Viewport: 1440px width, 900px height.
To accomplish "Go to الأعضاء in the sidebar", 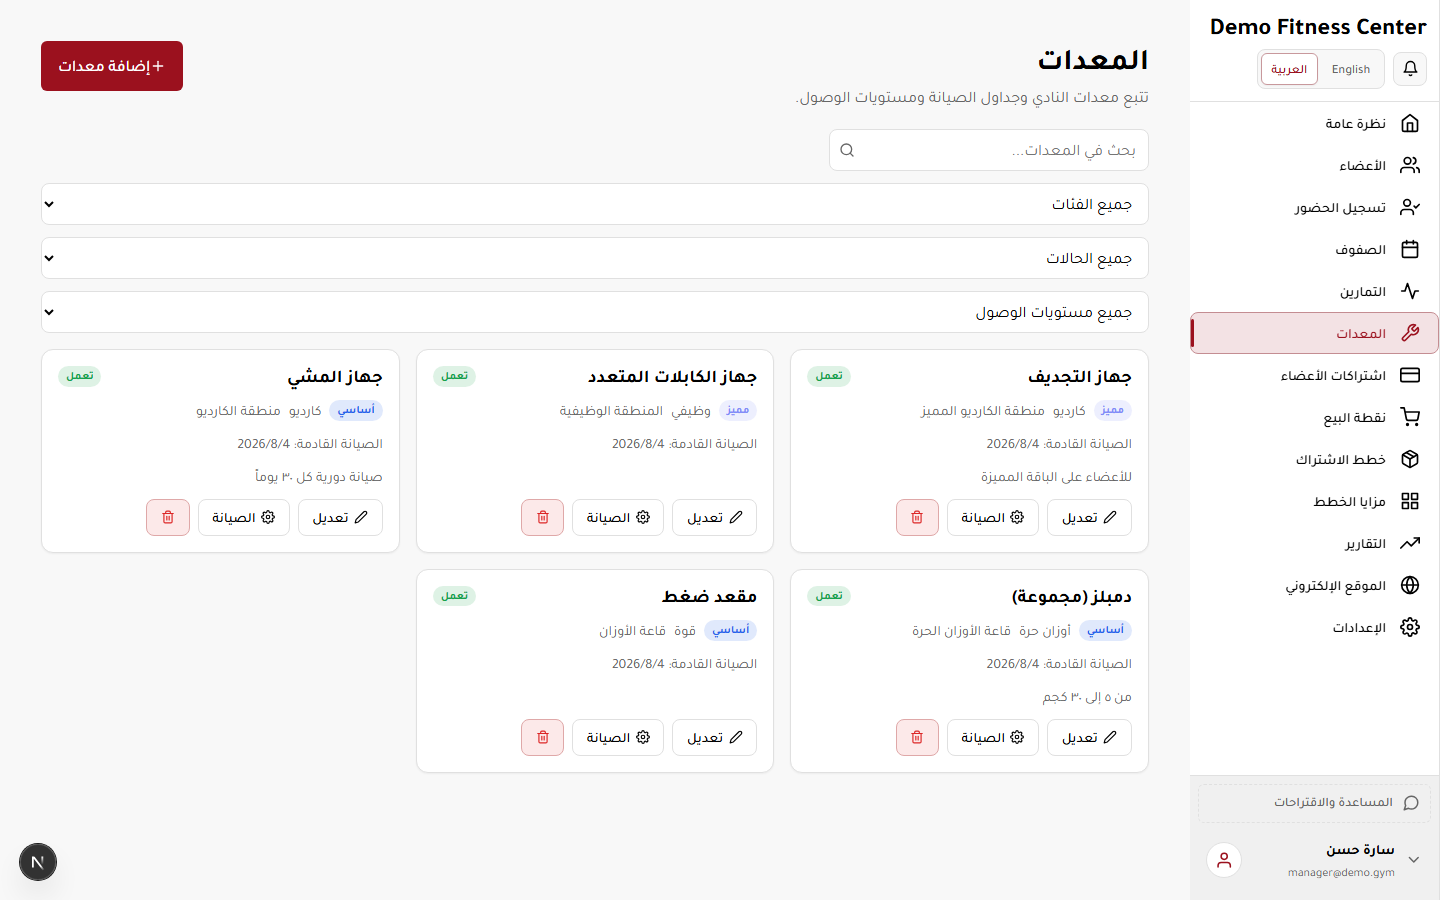I will (x=1314, y=165).
